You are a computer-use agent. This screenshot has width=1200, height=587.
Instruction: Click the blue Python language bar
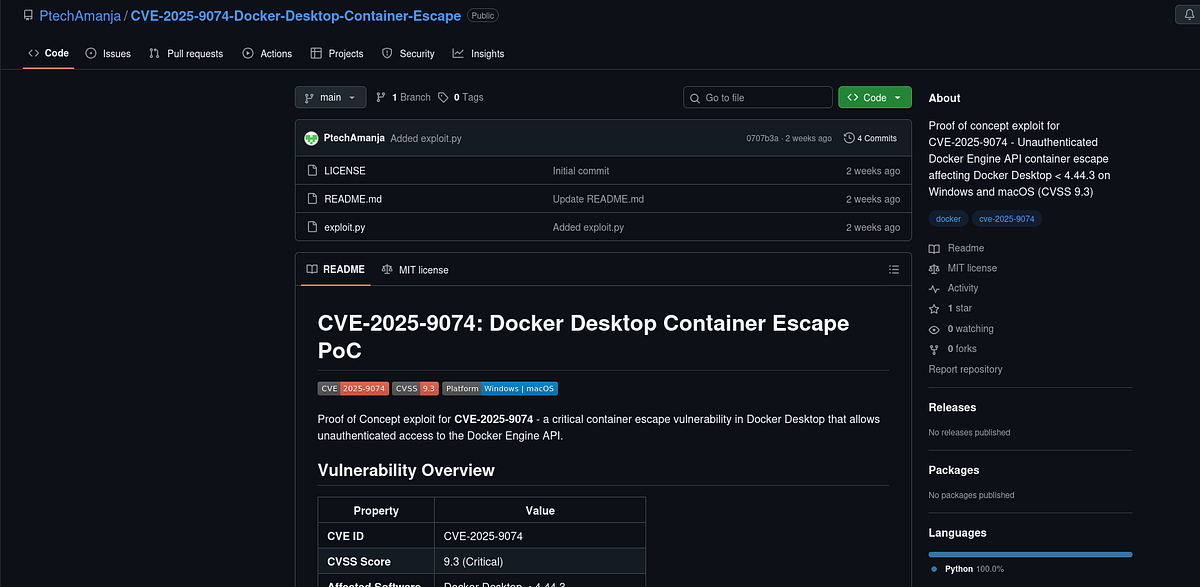tap(1030, 554)
